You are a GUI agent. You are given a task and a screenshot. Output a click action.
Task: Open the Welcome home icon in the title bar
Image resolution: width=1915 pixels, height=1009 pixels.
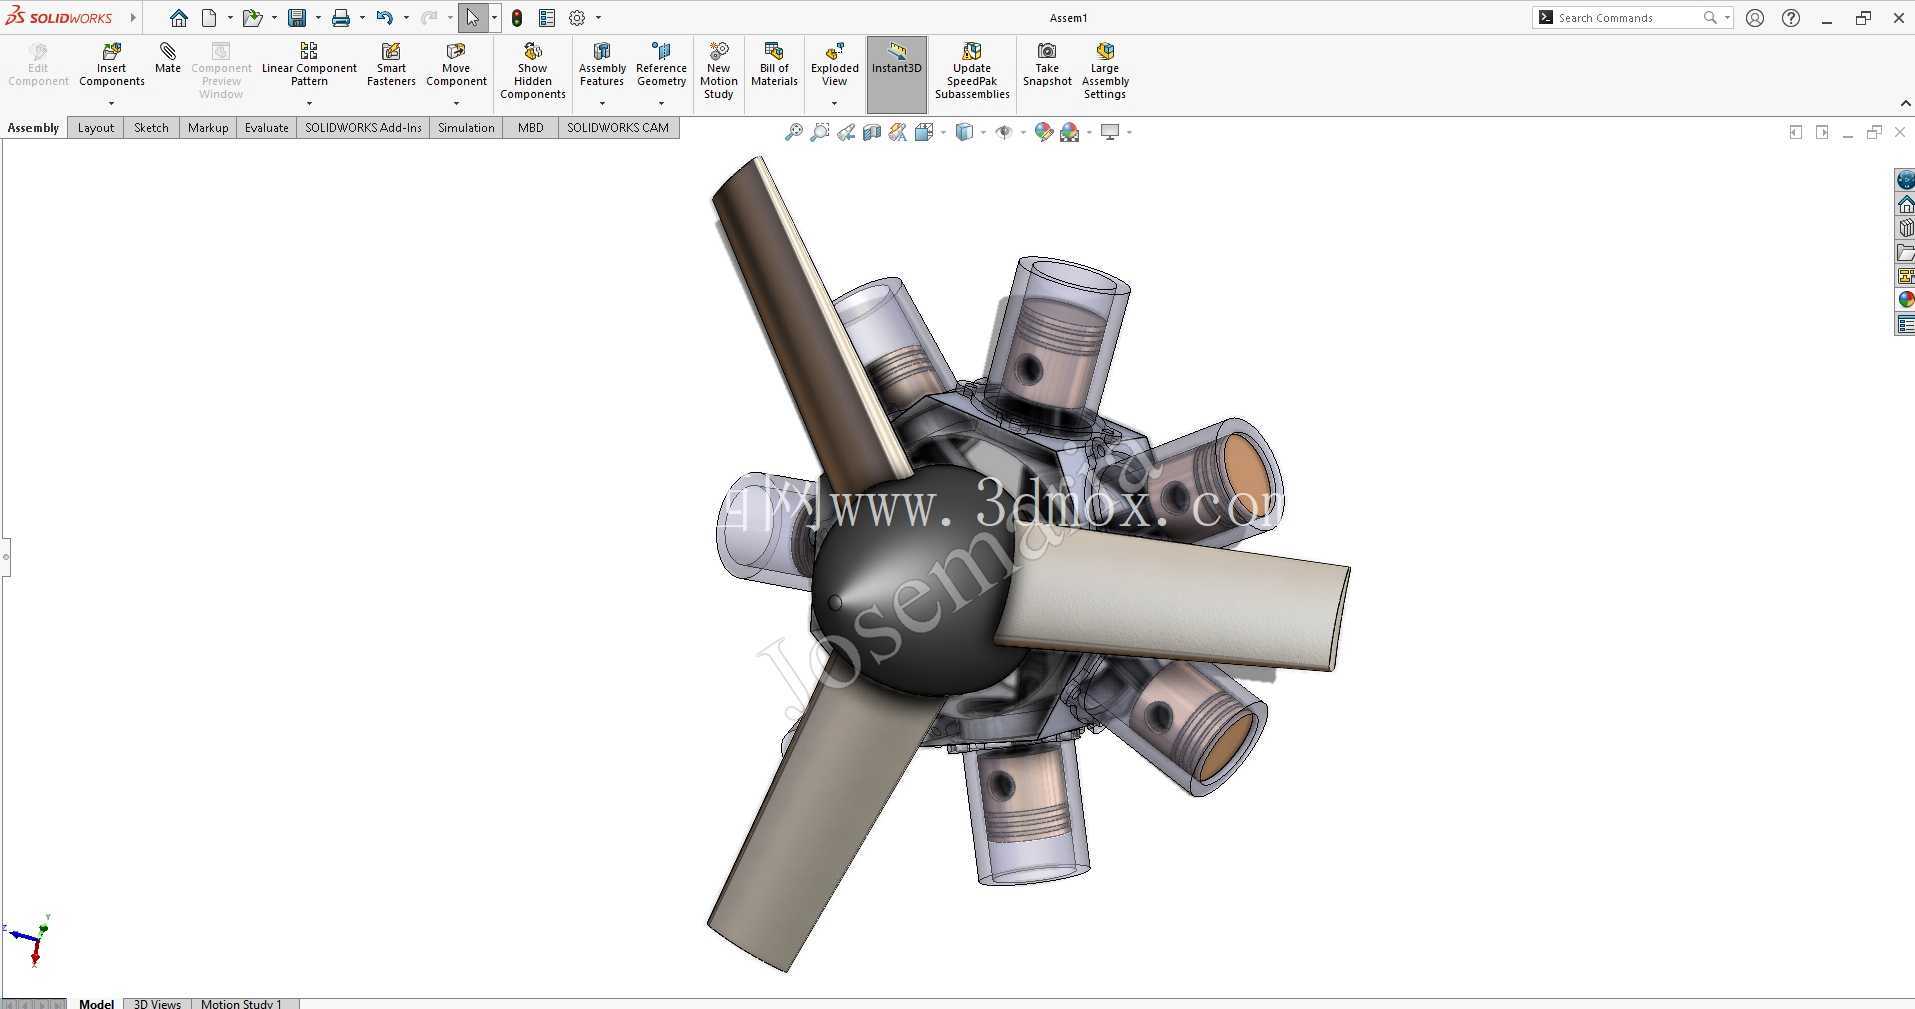(x=178, y=18)
